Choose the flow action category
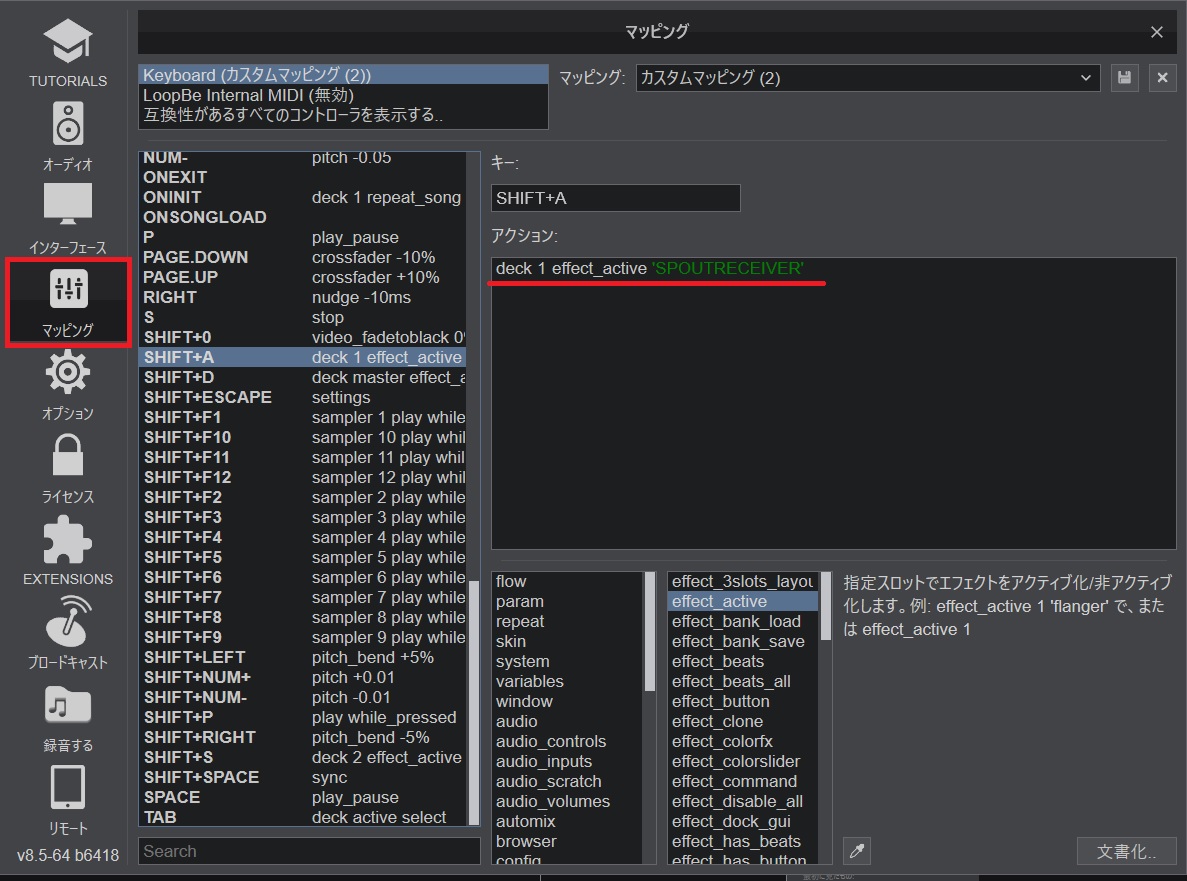Viewport: 1187px width, 881px height. [x=568, y=581]
